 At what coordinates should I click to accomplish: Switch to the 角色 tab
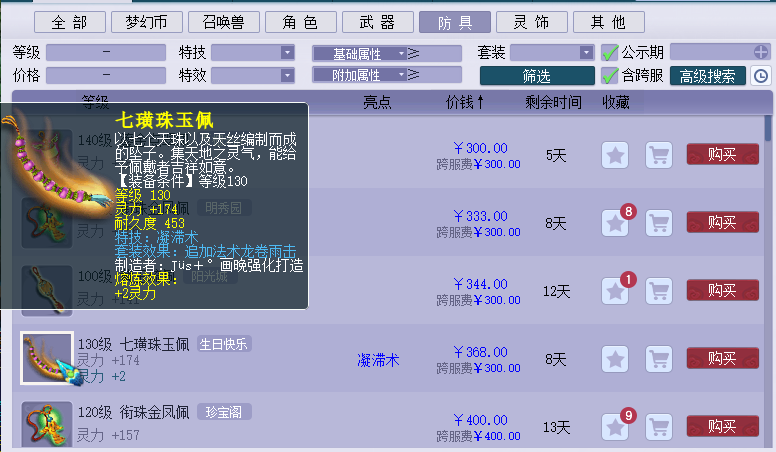tap(301, 22)
